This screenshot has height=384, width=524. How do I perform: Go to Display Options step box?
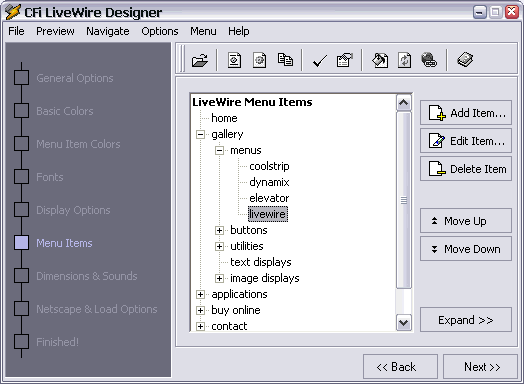[21, 210]
